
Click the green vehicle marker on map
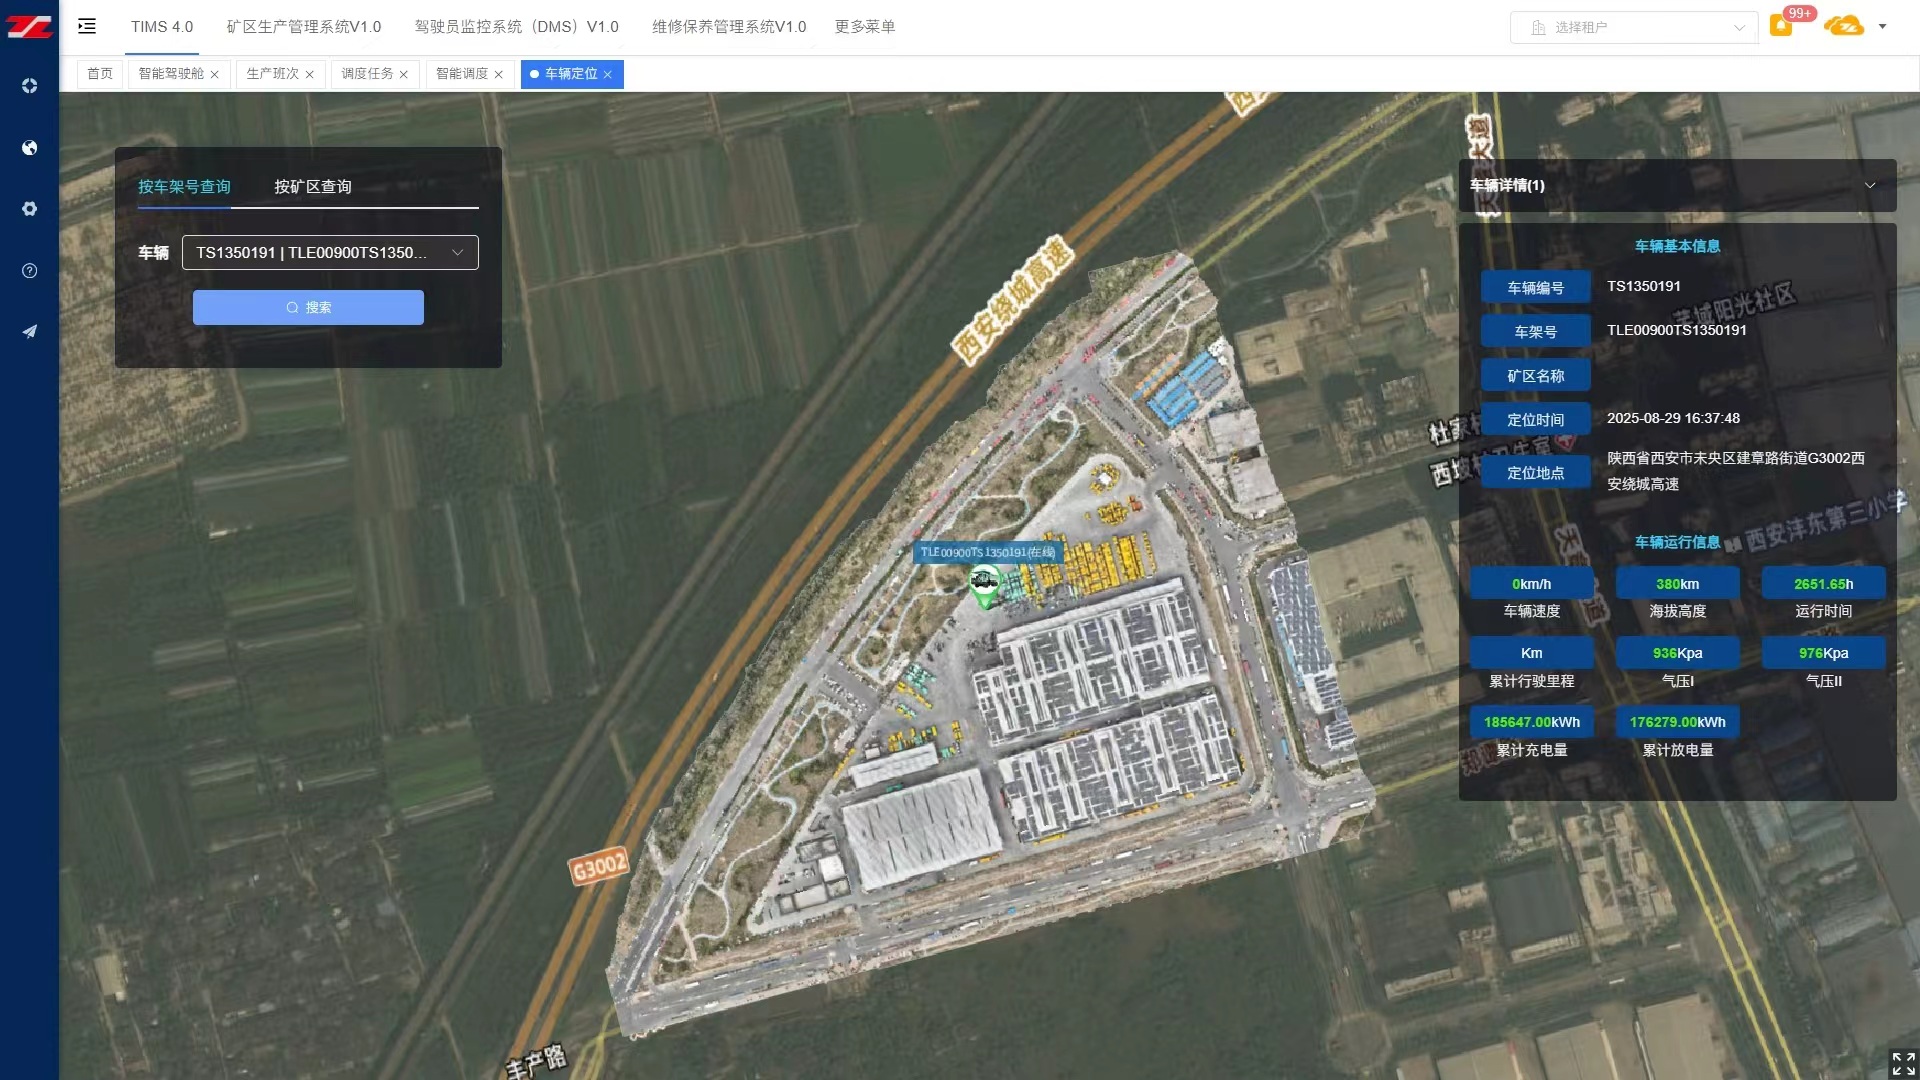[x=984, y=586]
